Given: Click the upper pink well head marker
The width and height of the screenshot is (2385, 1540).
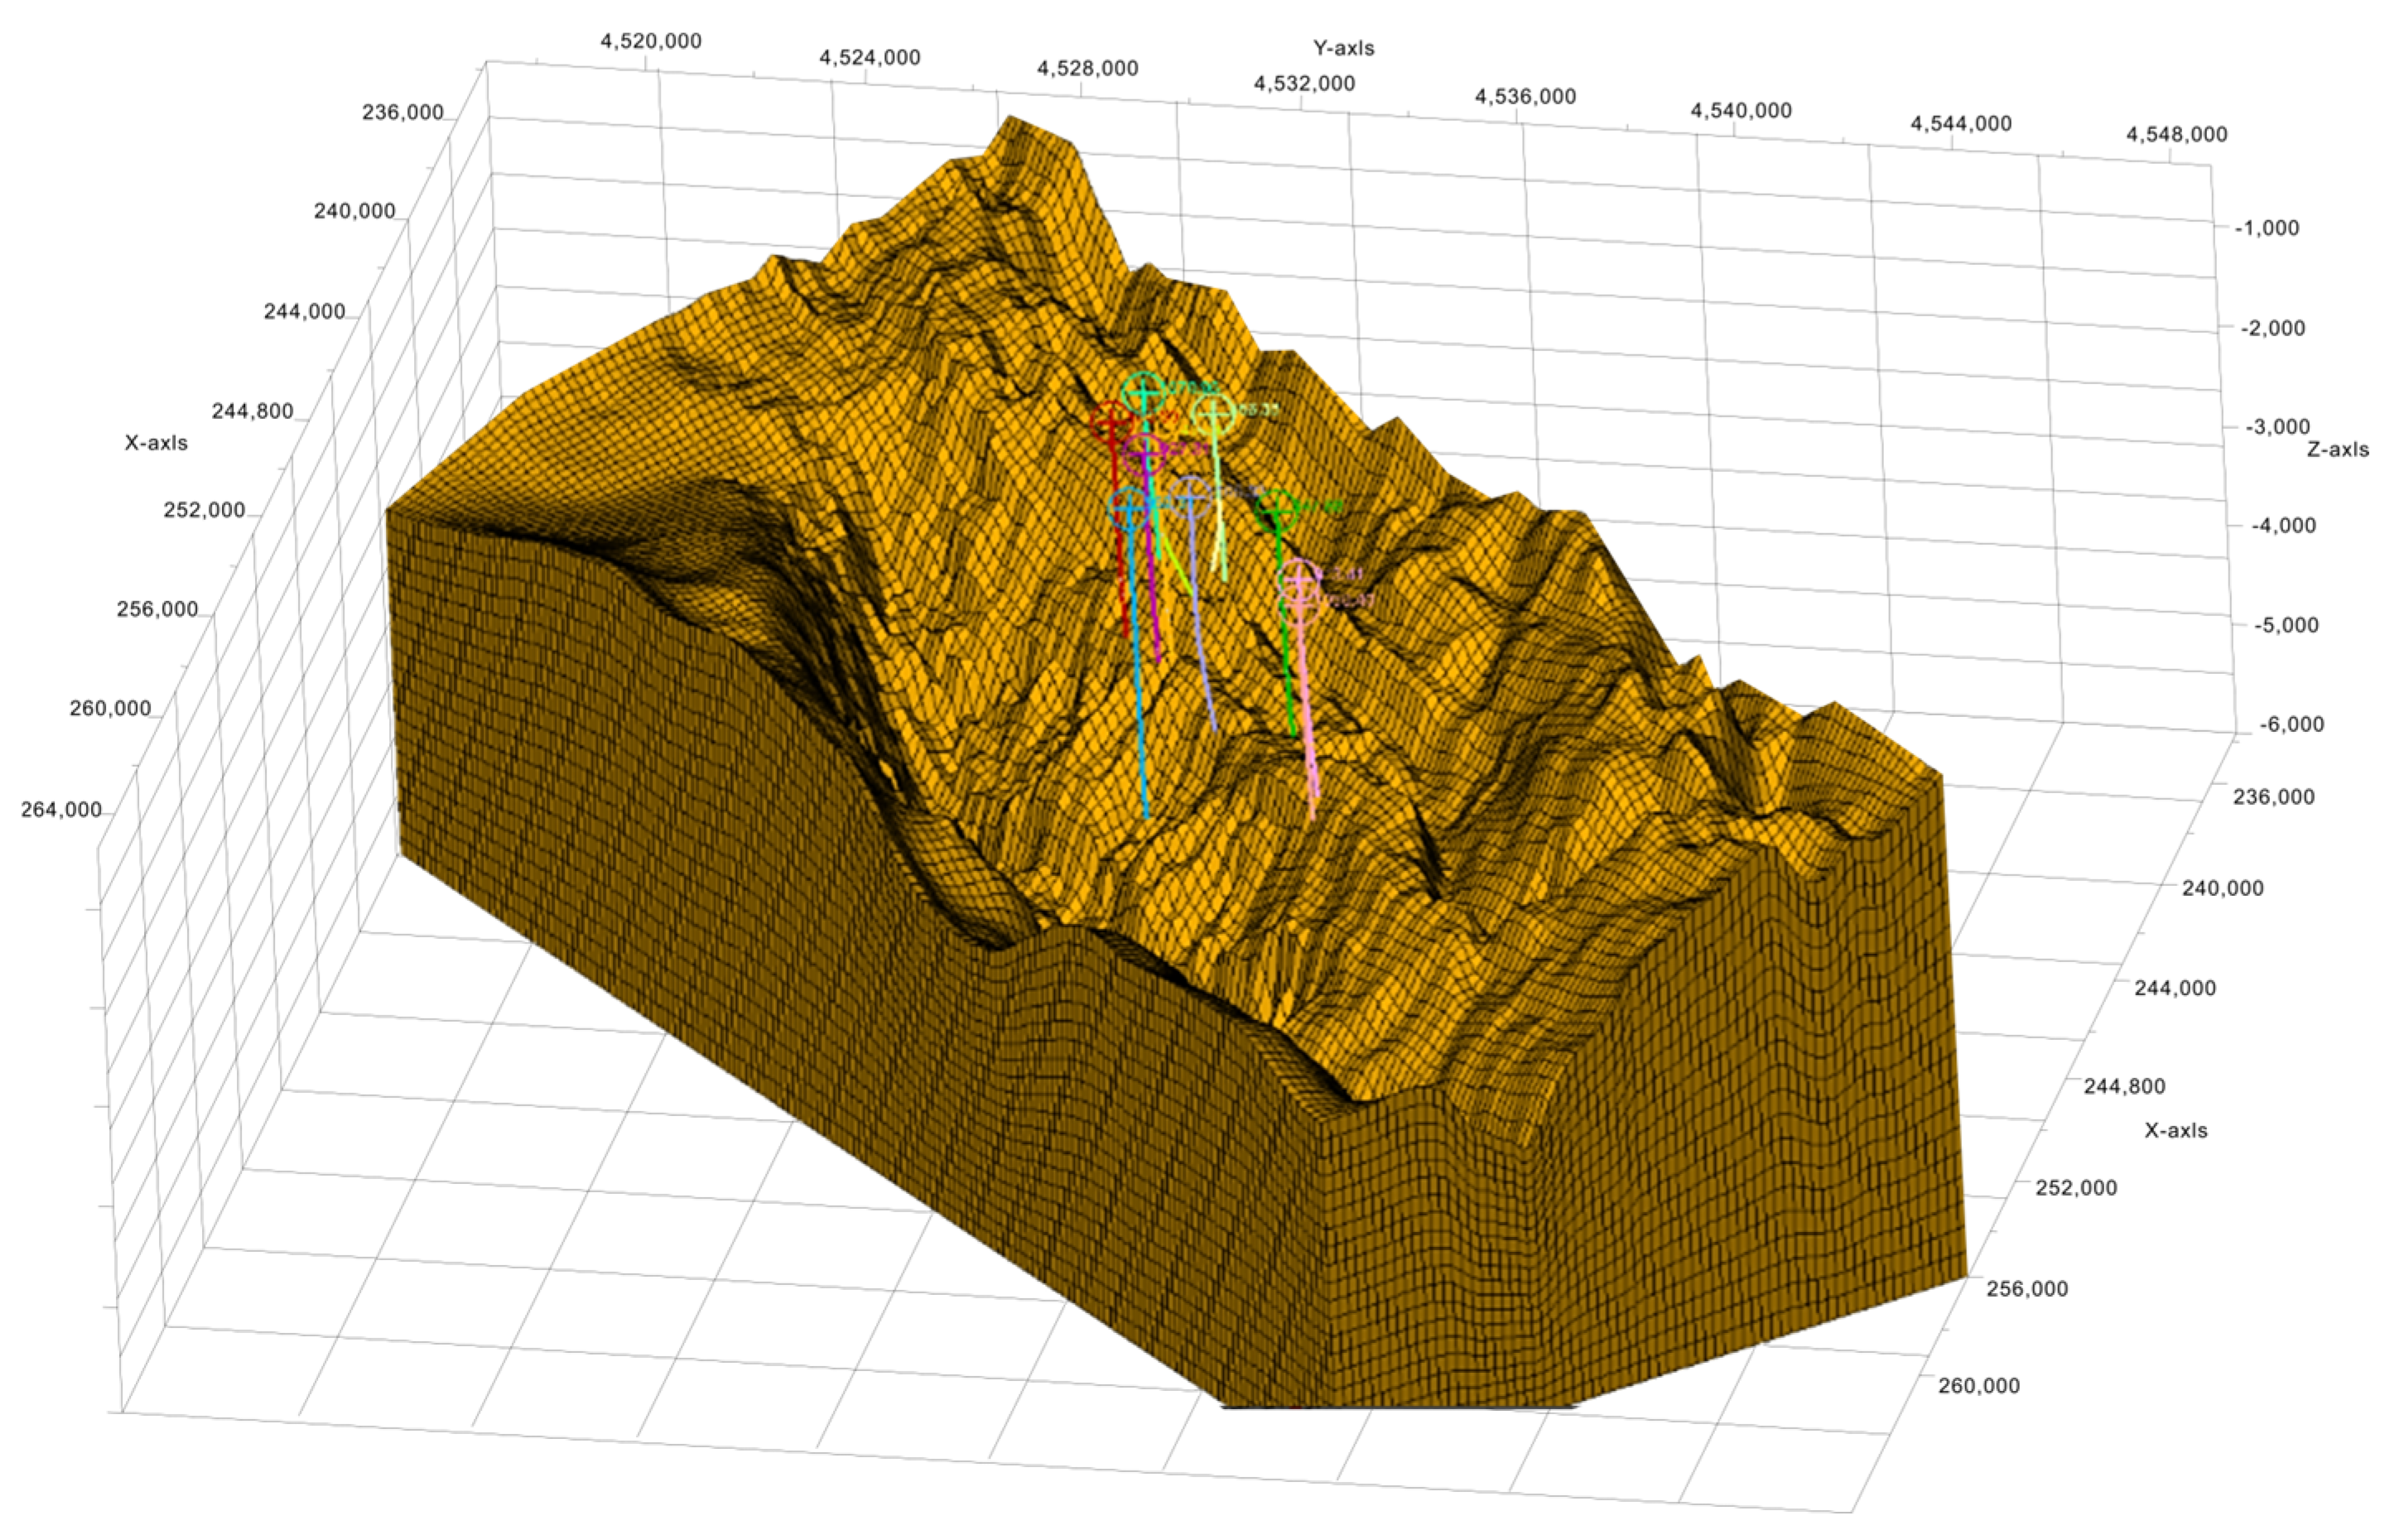Looking at the screenshot, I should click(1298, 578).
